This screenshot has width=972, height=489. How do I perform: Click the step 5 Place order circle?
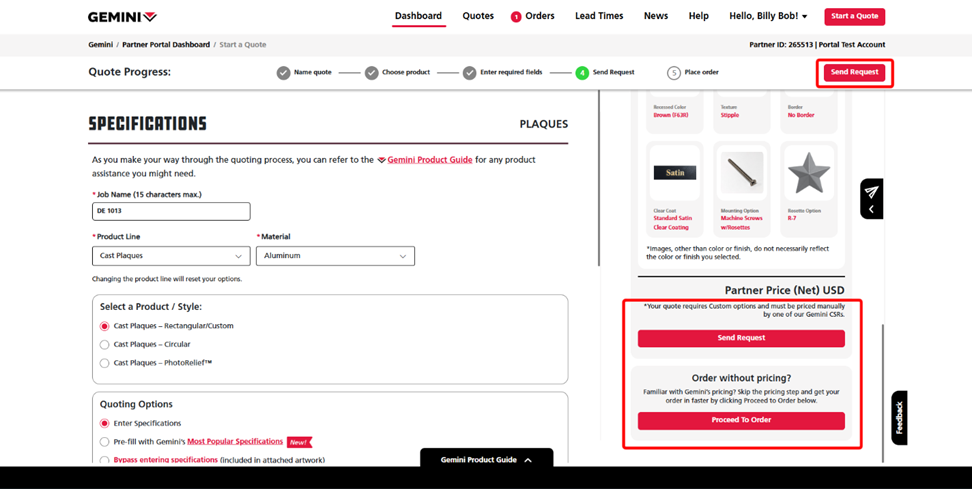(x=674, y=73)
